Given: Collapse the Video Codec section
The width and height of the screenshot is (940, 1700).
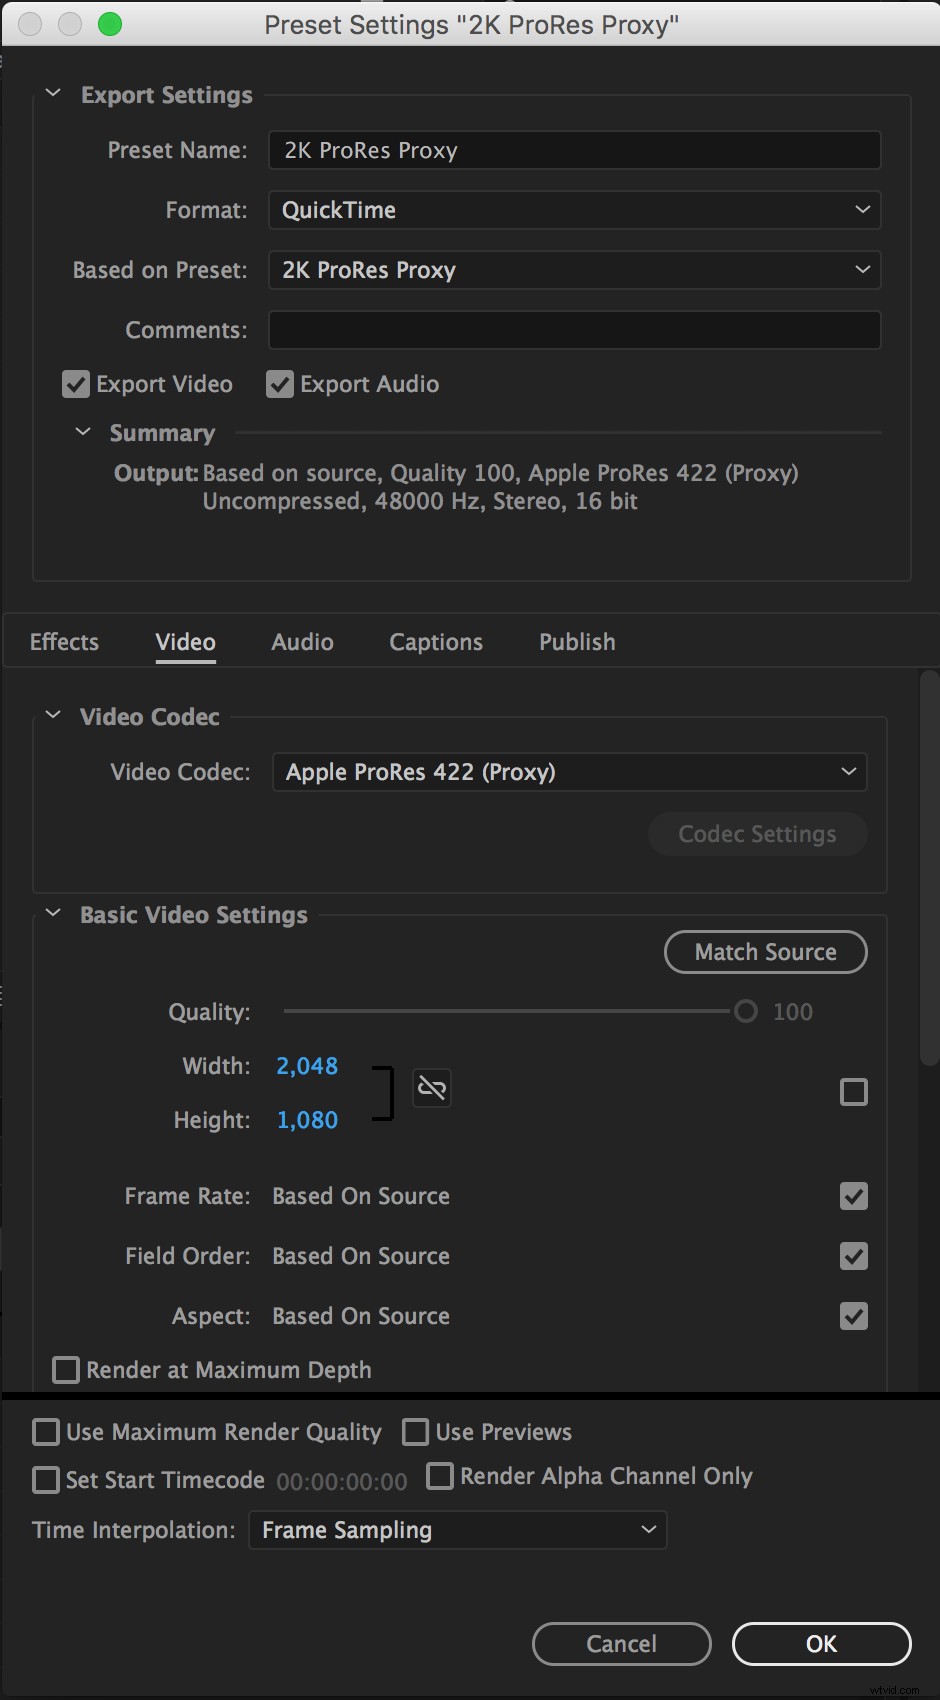Looking at the screenshot, I should click(x=54, y=715).
